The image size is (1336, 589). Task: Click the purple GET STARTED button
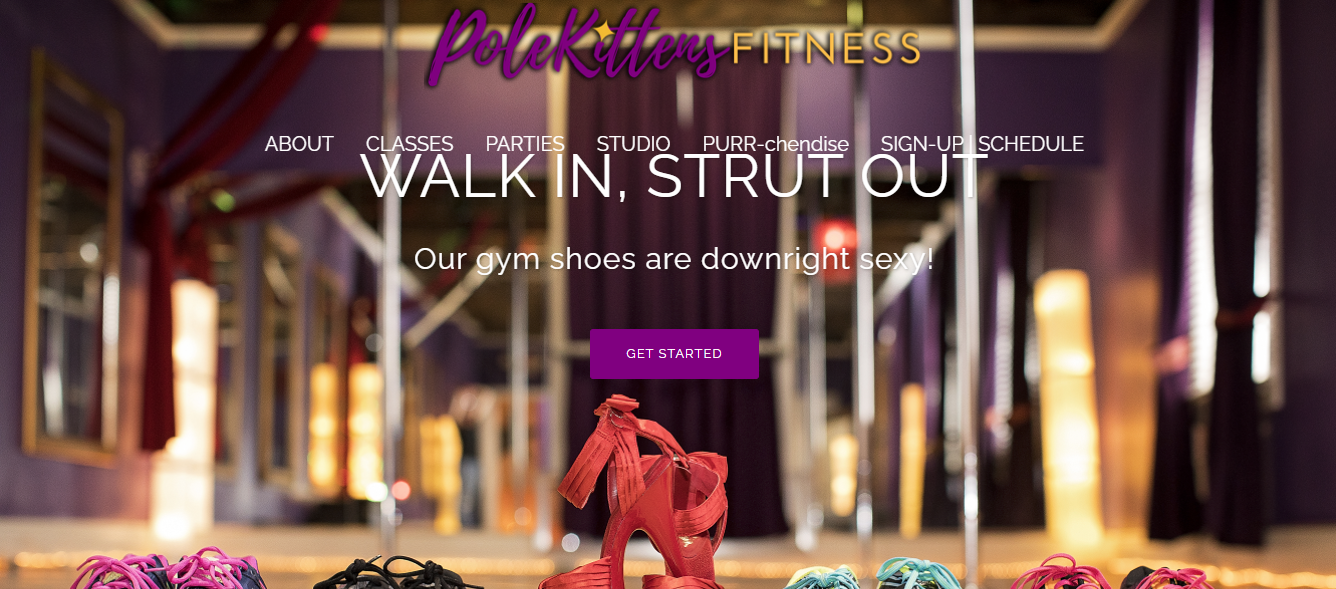point(674,354)
